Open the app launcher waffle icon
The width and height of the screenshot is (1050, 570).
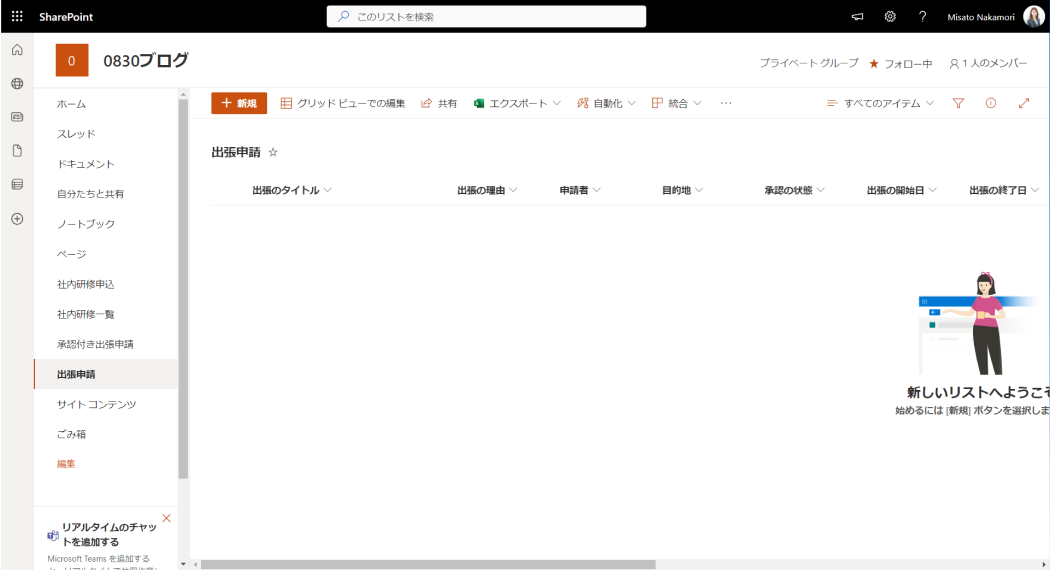[x=17, y=16]
